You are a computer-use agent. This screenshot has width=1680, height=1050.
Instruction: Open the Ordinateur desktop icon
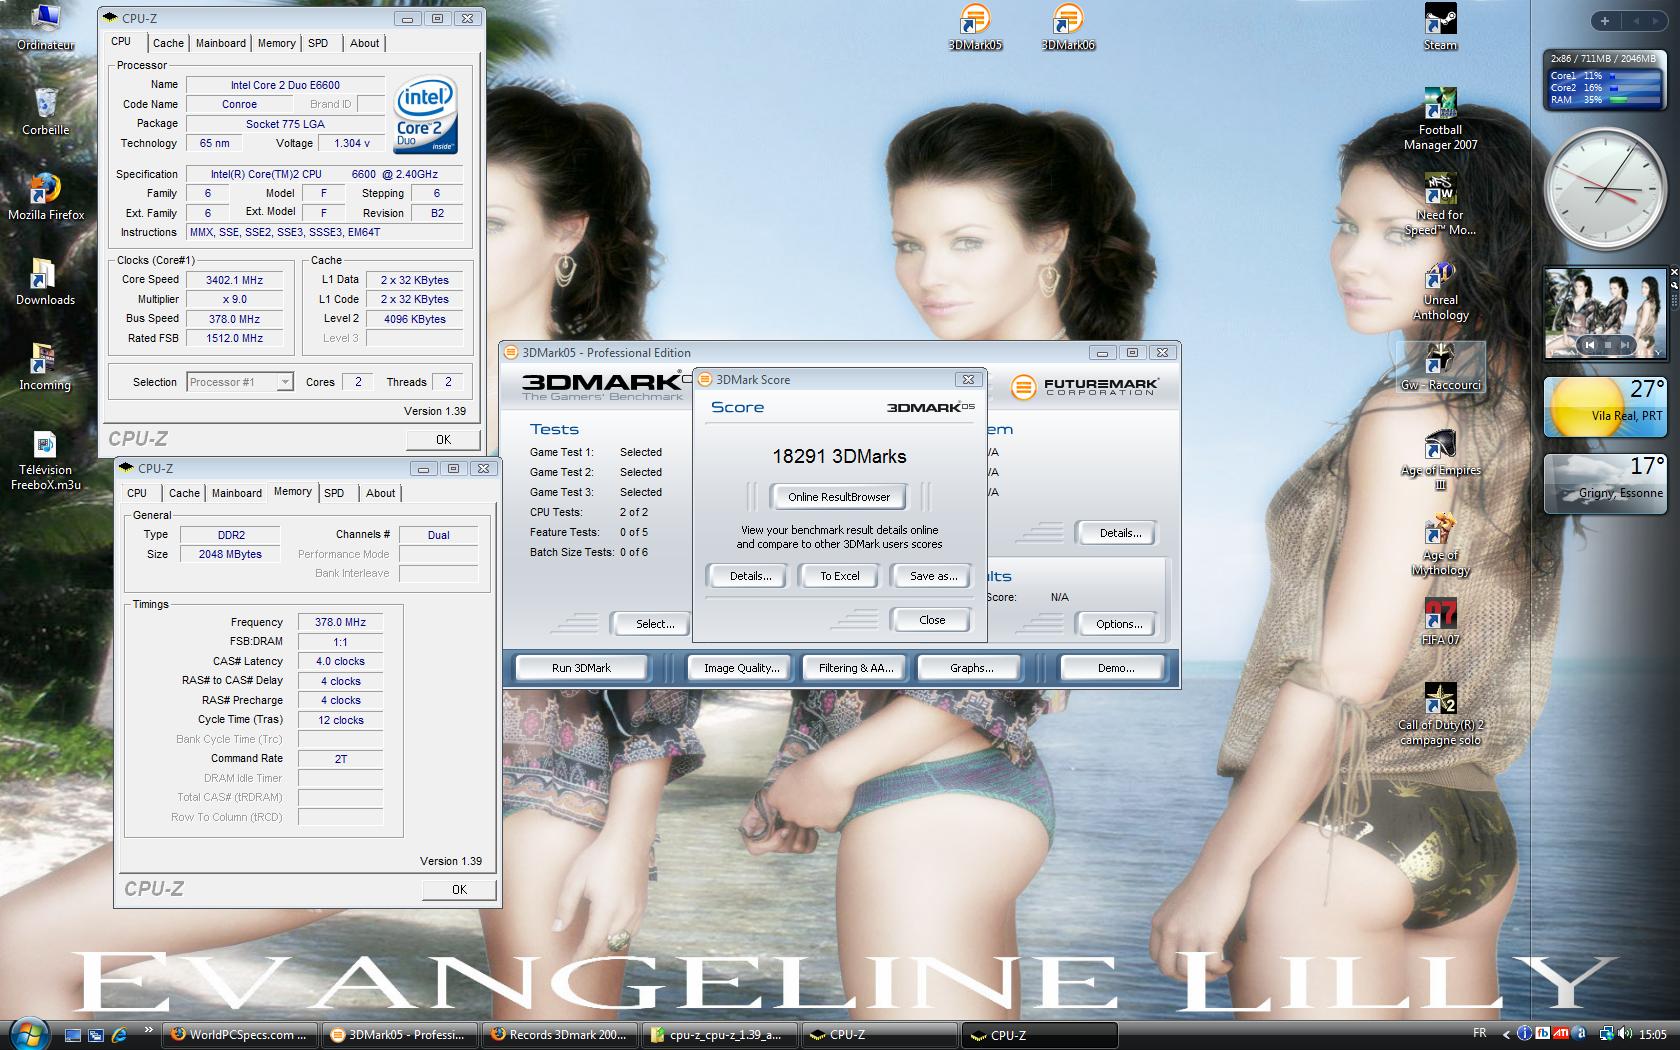click(45, 27)
